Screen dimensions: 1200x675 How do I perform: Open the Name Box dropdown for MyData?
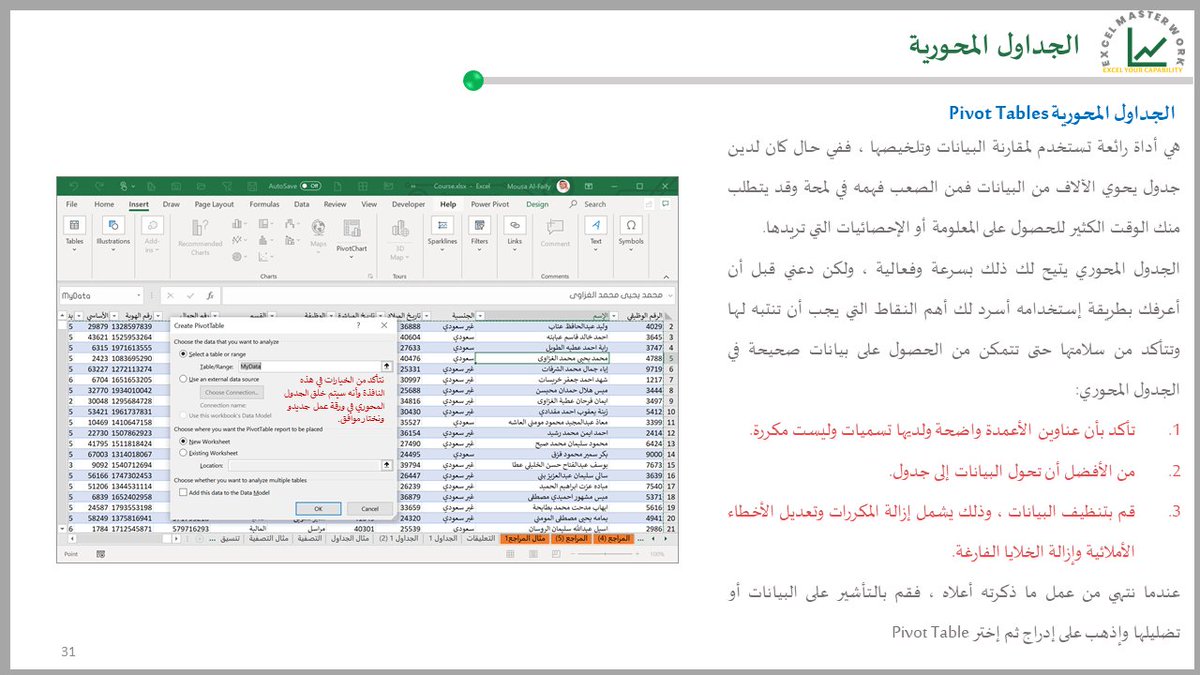tap(139, 296)
